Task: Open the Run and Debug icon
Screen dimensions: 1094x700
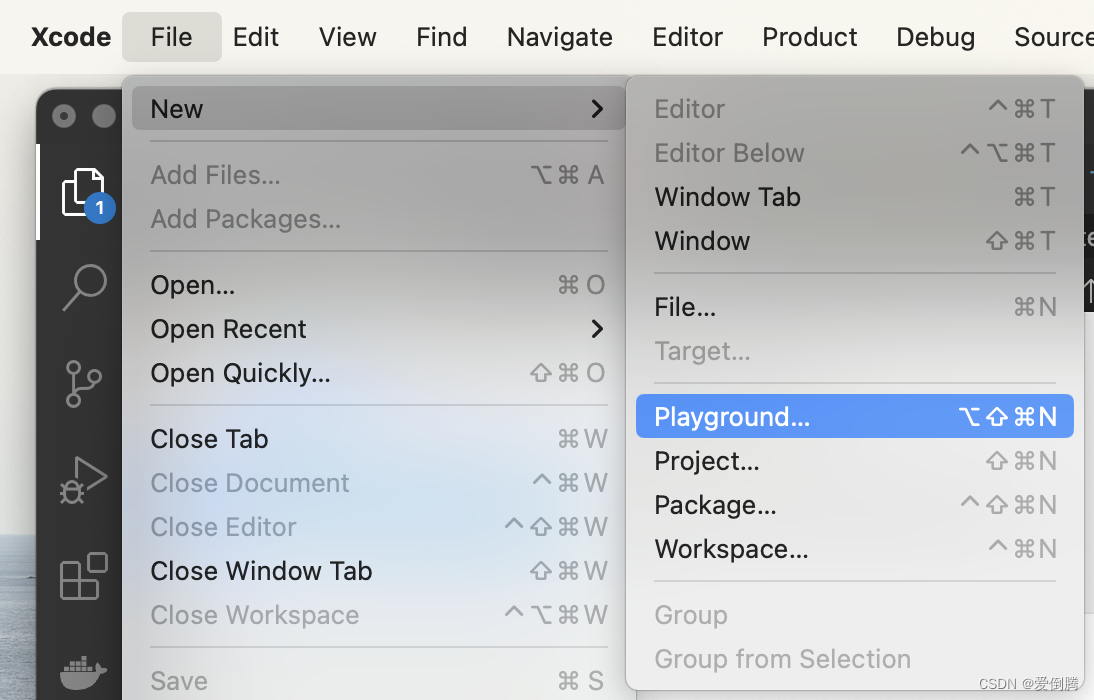Action: (83, 480)
